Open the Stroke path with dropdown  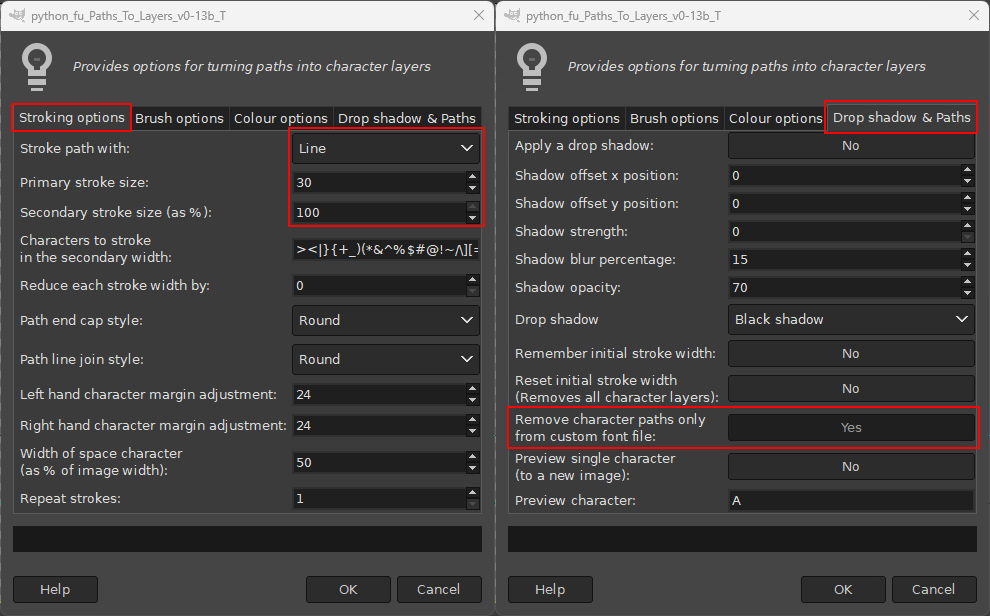point(386,148)
